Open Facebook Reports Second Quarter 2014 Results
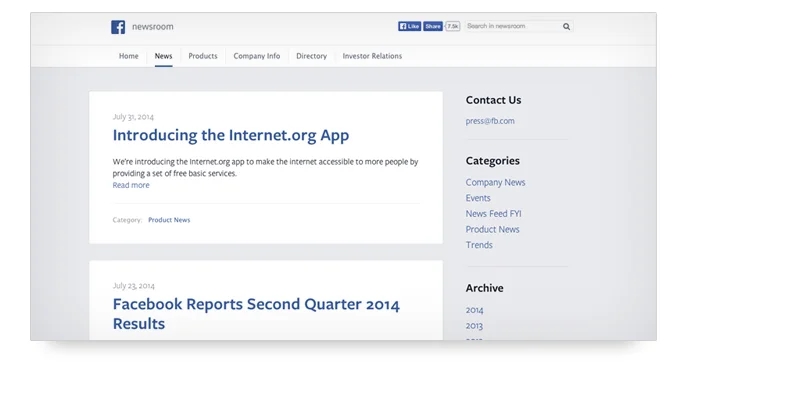This screenshot has height=404, width=800. pos(256,314)
